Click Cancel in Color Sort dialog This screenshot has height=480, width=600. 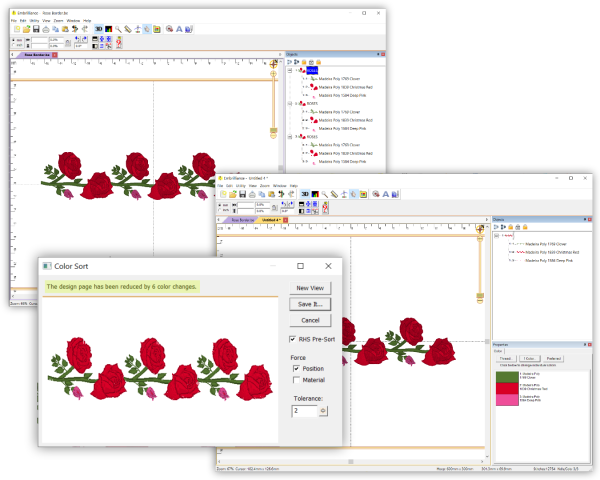[310, 320]
